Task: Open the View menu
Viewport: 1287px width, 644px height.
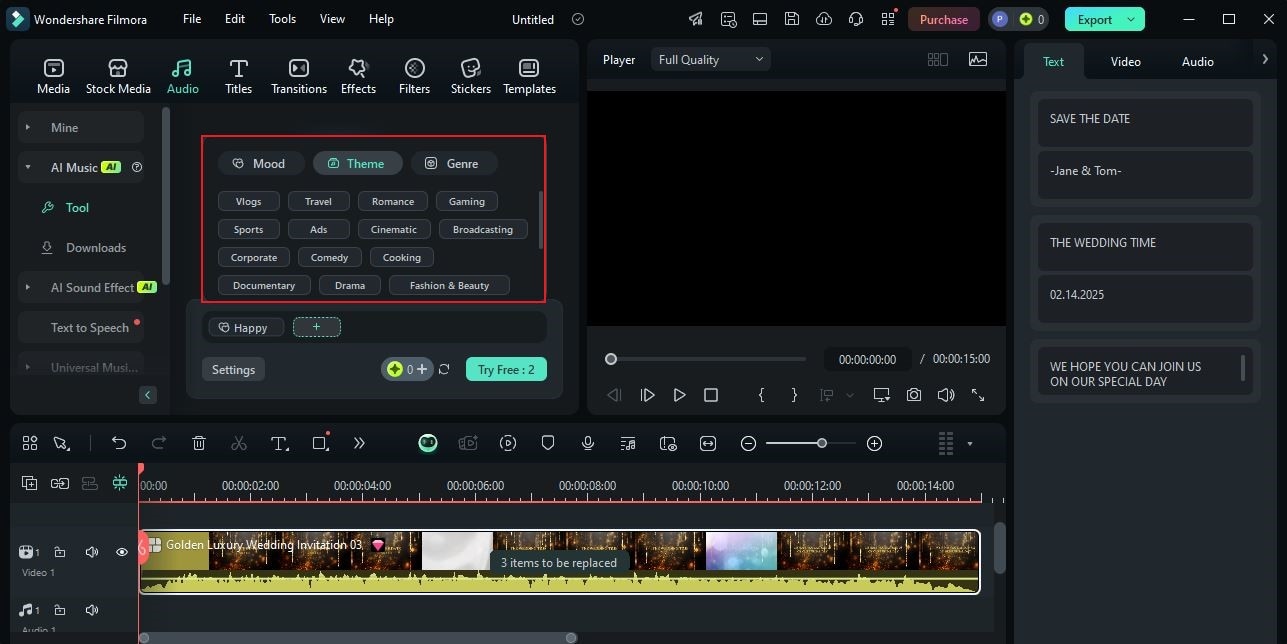Action: pos(332,19)
